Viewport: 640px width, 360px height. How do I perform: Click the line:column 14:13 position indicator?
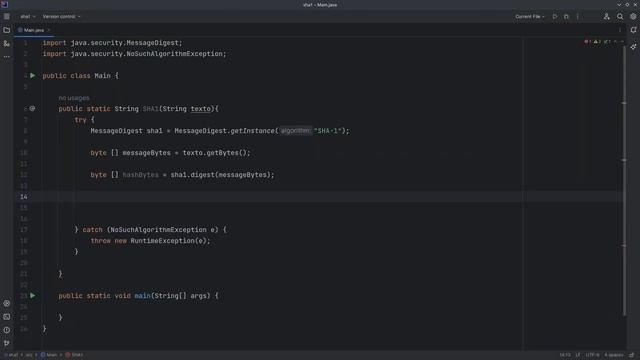pos(565,355)
